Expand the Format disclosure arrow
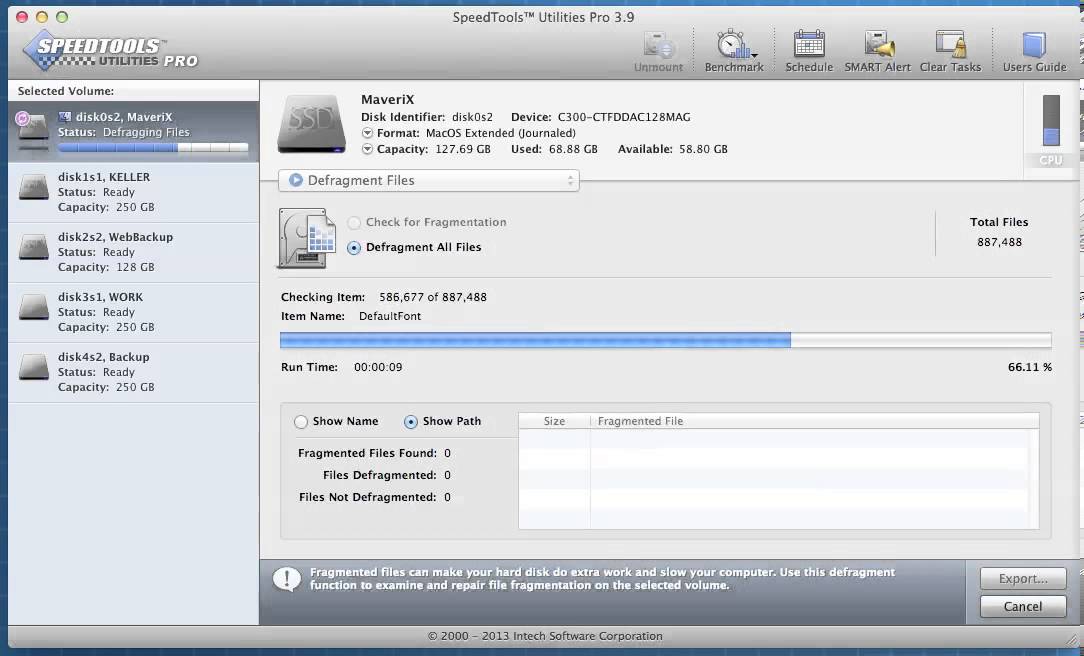The image size is (1084, 656). (367, 133)
